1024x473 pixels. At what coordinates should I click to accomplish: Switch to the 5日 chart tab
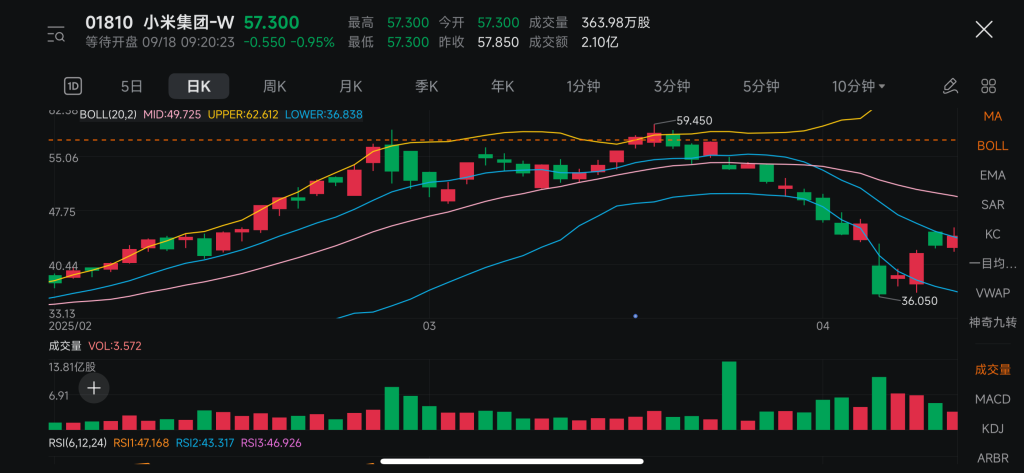click(132, 86)
